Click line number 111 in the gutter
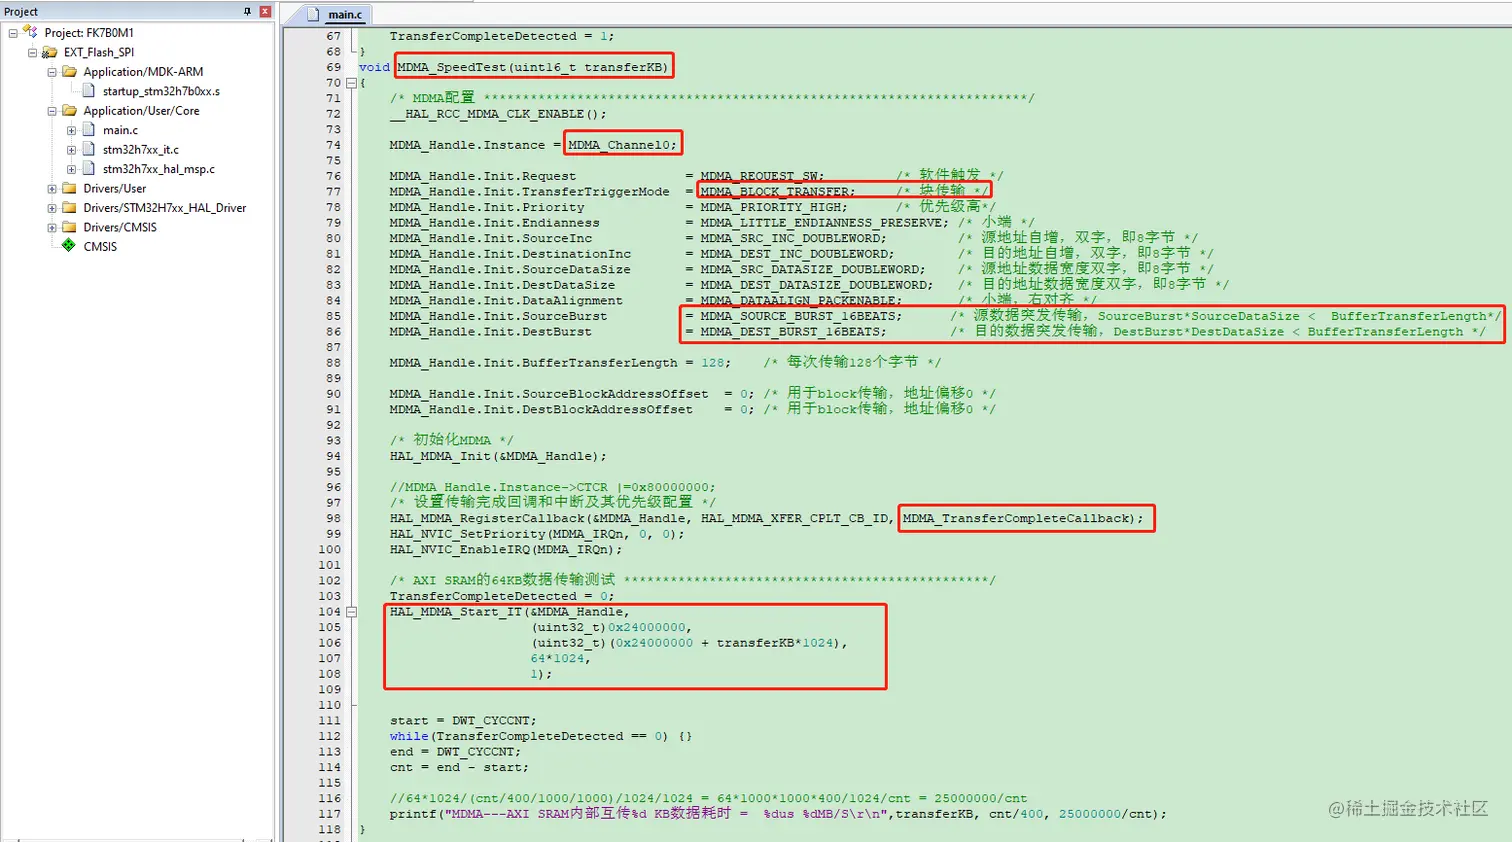 330,721
